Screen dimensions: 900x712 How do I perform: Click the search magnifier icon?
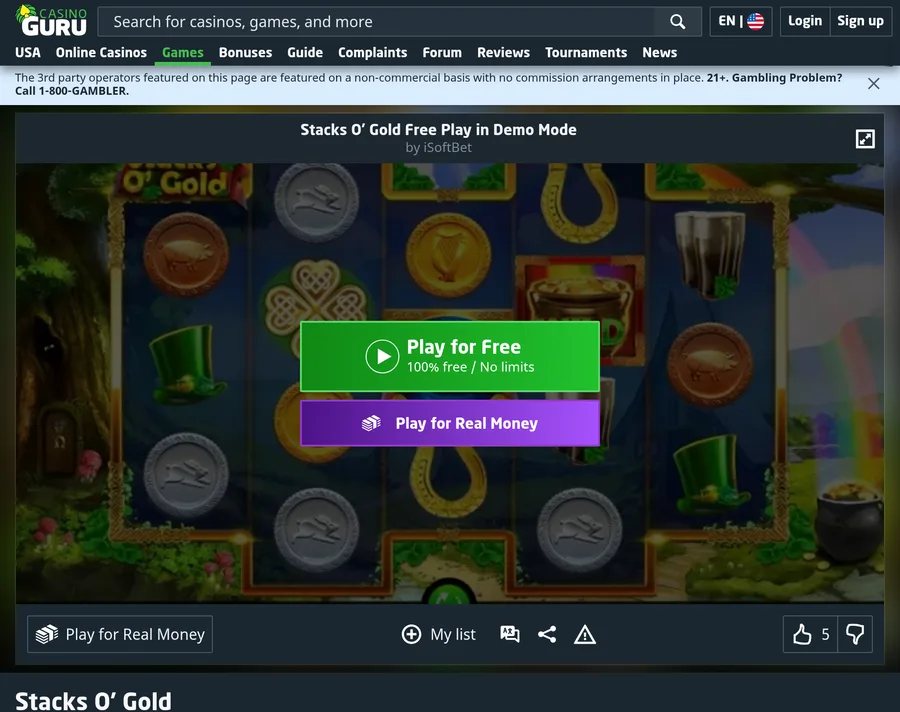[678, 22]
